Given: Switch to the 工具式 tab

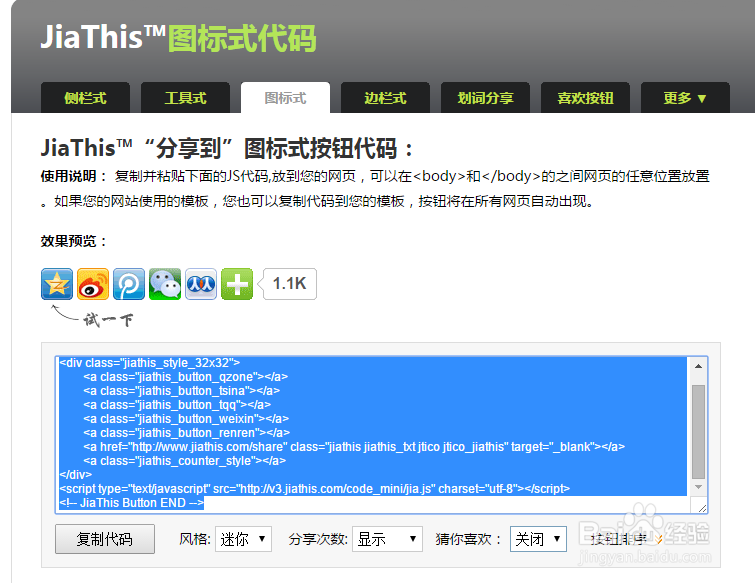Looking at the screenshot, I should 185,98.
